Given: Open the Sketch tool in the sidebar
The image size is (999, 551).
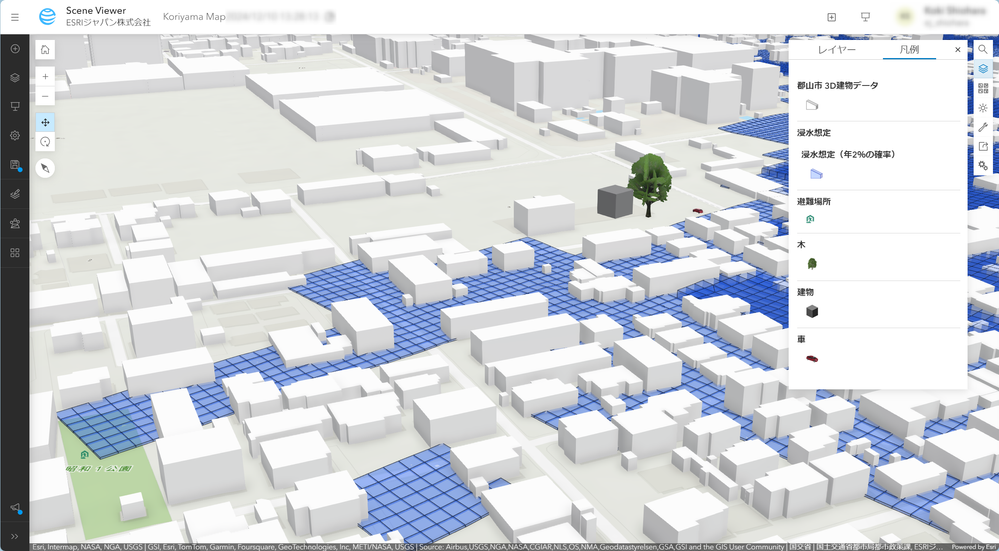Looking at the screenshot, I should point(15,194).
